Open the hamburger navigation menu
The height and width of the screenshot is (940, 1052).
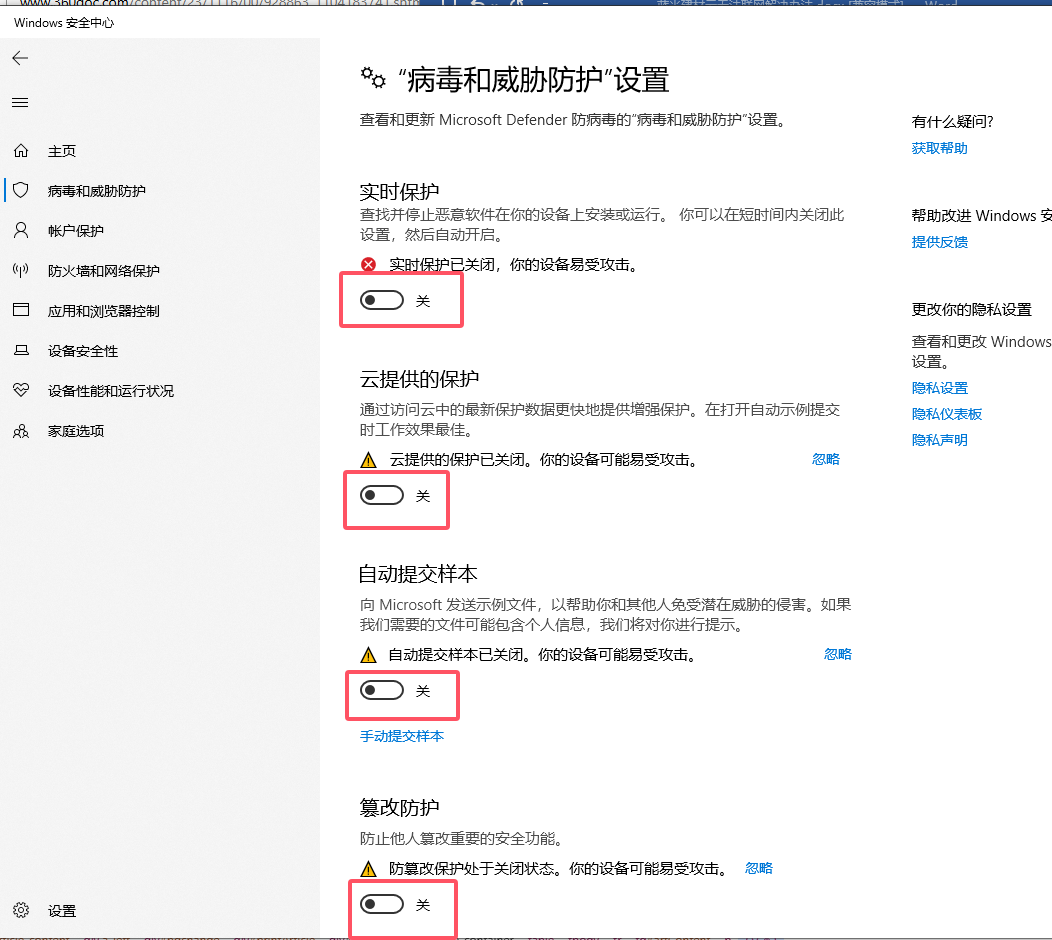[x=20, y=103]
